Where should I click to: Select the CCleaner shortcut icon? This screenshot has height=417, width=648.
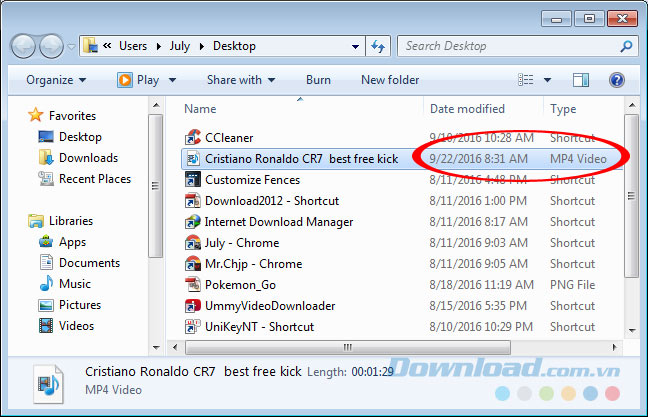pos(193,137)
